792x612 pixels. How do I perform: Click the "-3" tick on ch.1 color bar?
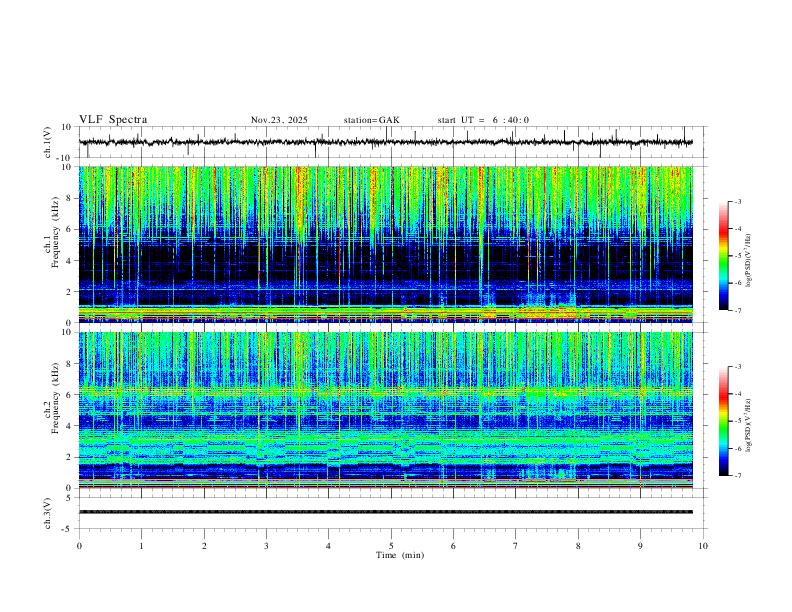738,201
